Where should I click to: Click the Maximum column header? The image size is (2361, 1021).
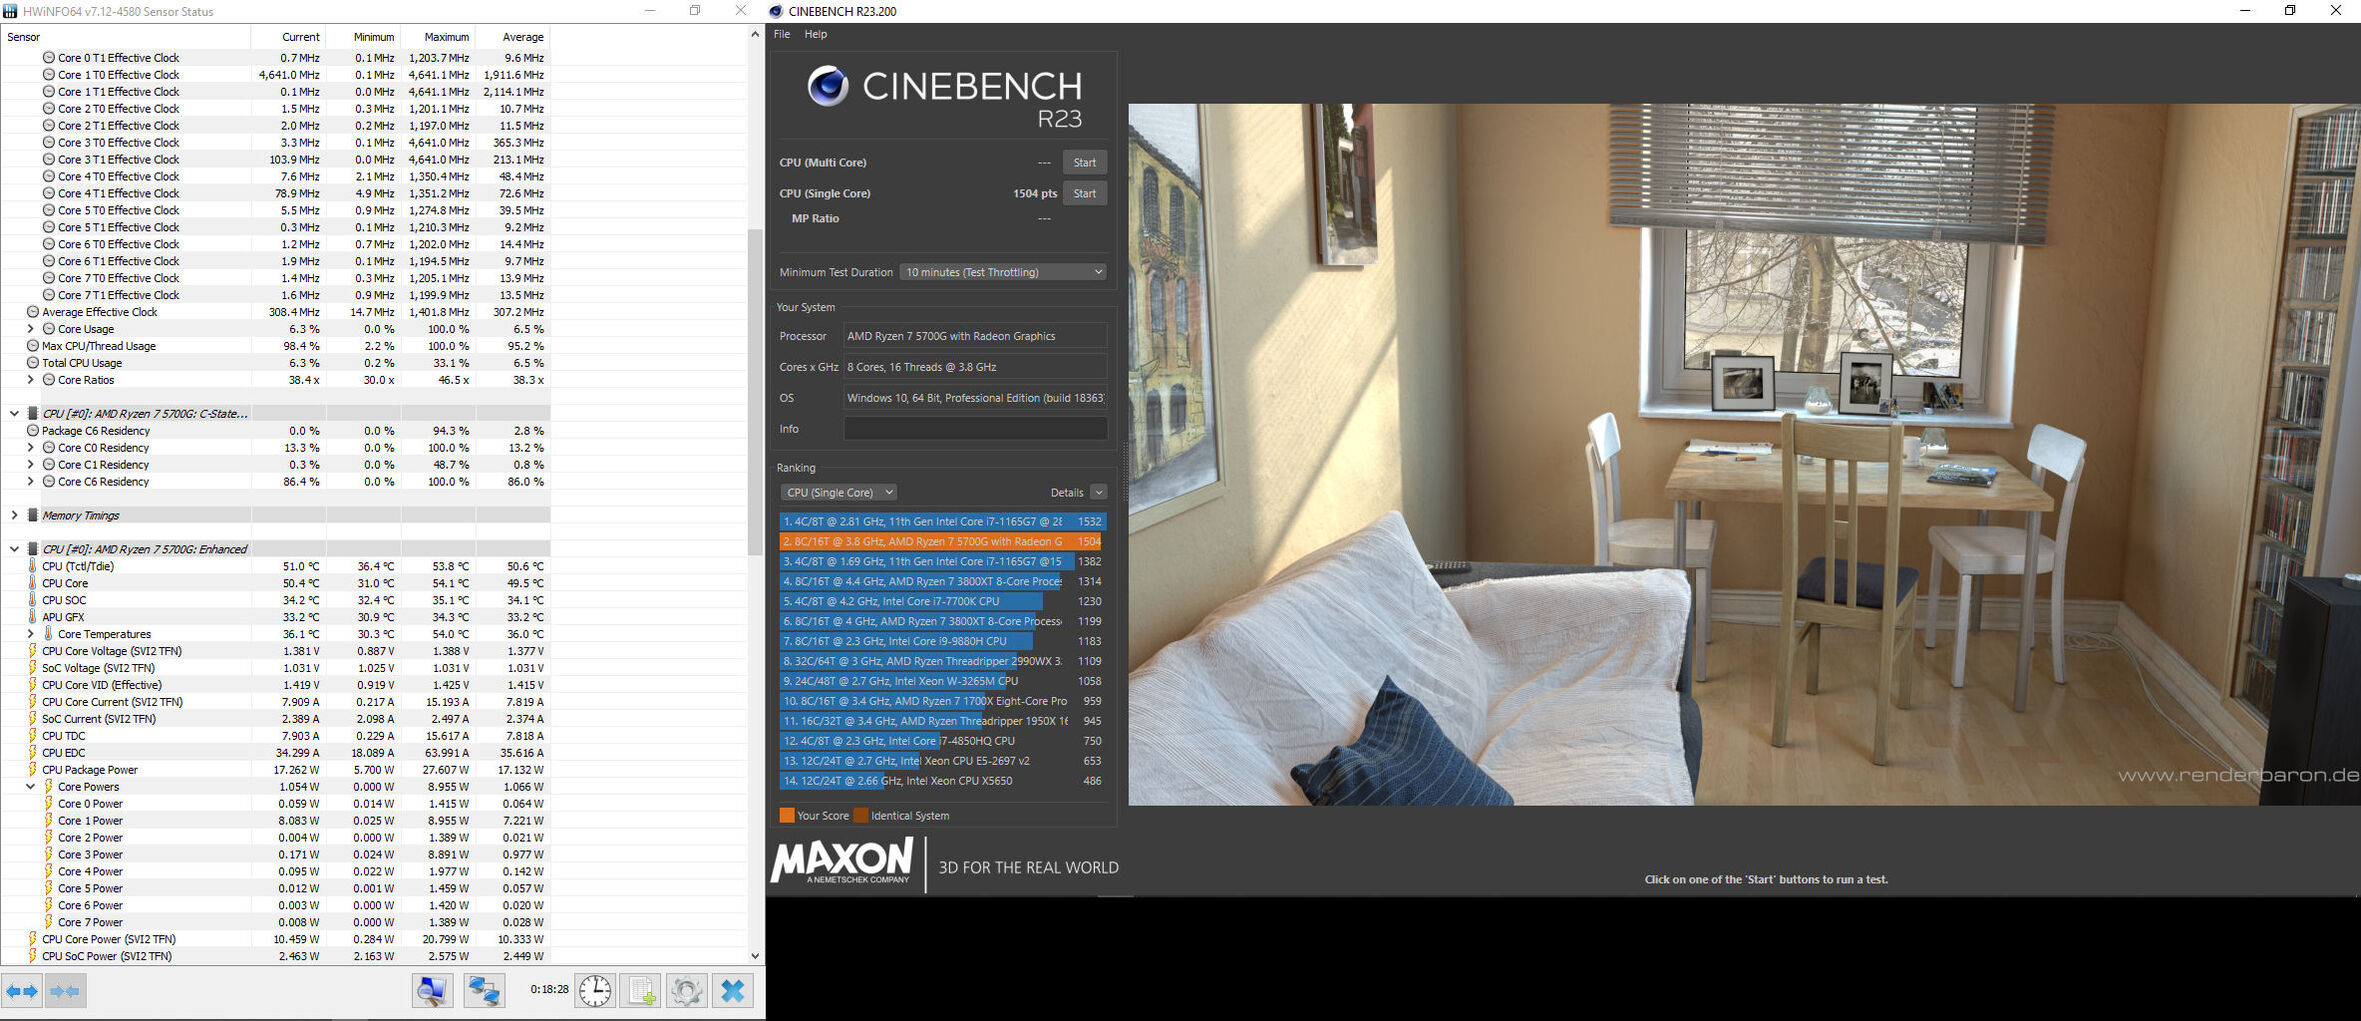[438, 37]
